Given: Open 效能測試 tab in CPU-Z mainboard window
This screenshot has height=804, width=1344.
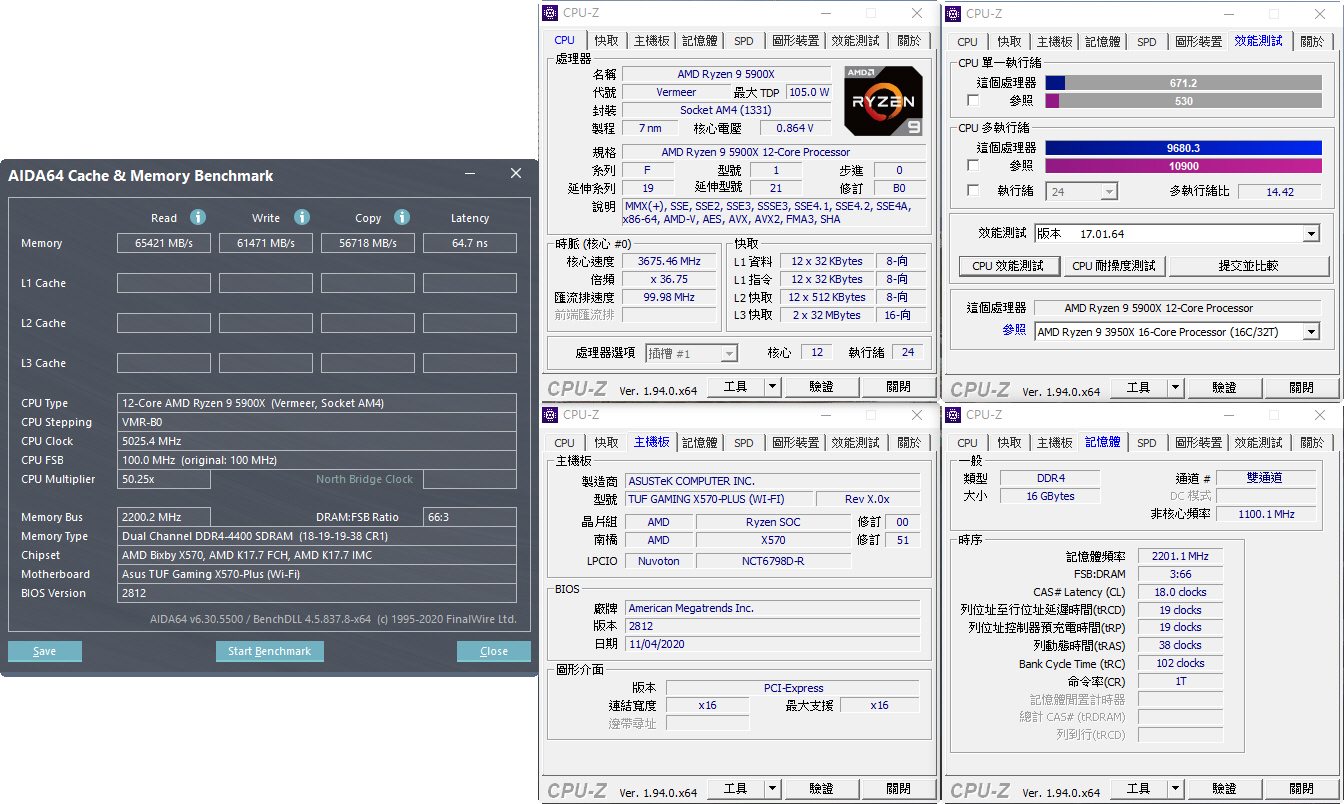Looking at the screenshot, I should click(855, 442).
